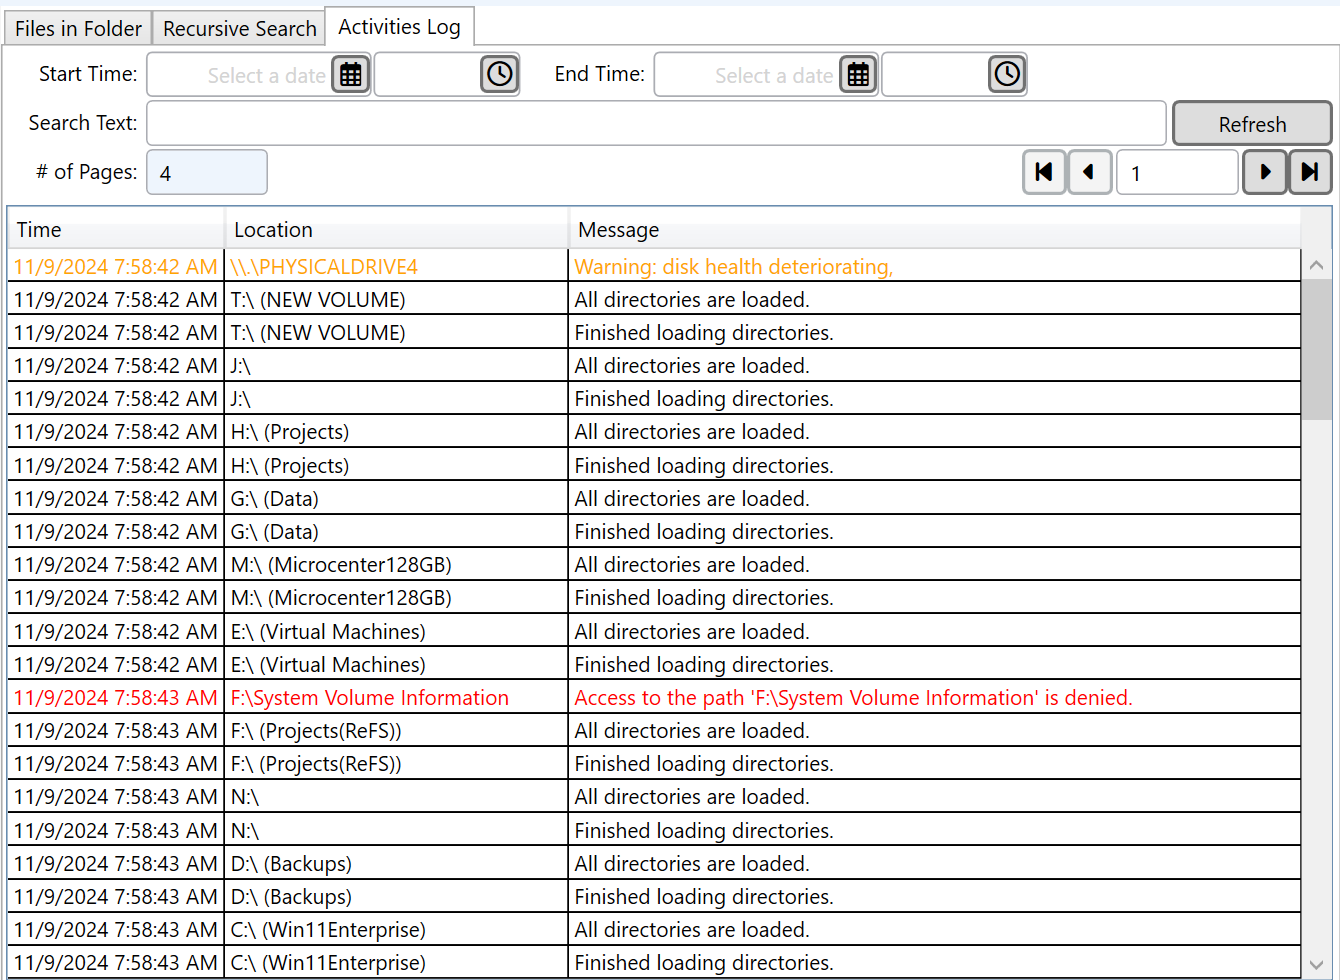The height and width of the screenshot is (980, 1340).
Task: Switch to the Files in Folder tab
Action: coord(78,29)
